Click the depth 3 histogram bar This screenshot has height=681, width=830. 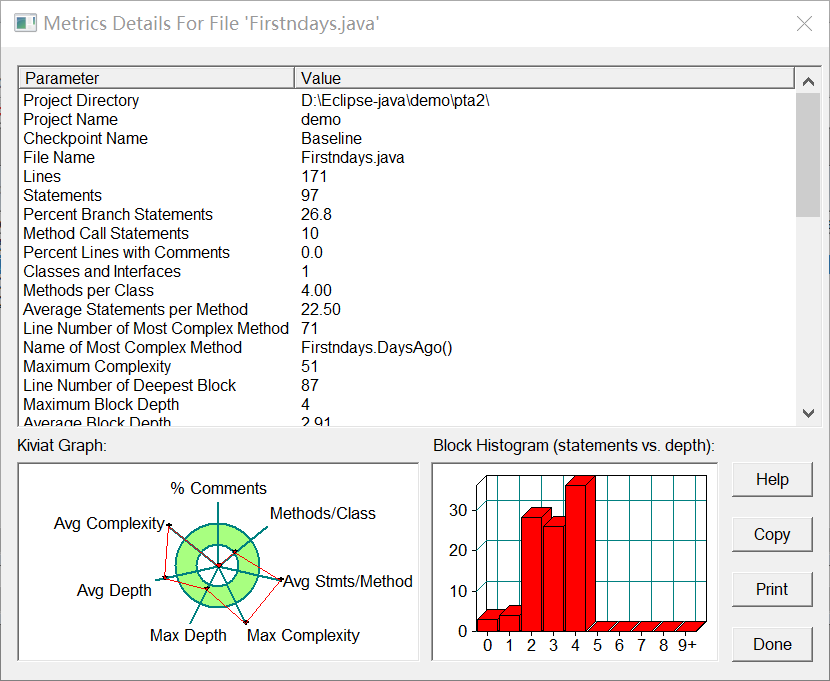click(554, 577)
